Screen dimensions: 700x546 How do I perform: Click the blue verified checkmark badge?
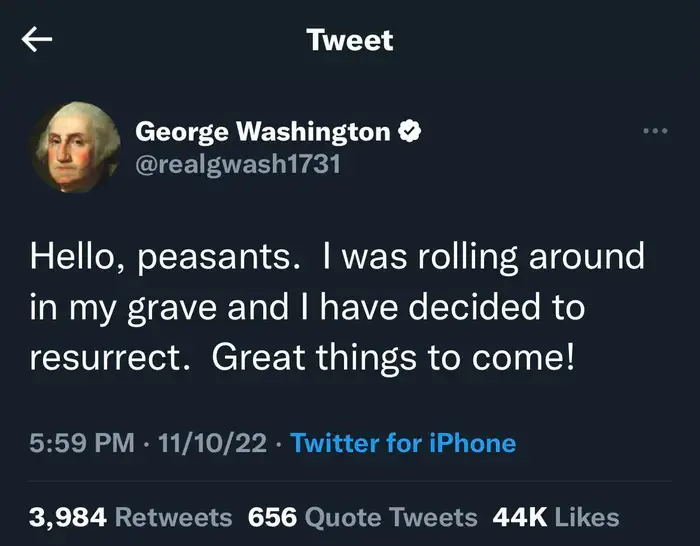pos(409,131)
